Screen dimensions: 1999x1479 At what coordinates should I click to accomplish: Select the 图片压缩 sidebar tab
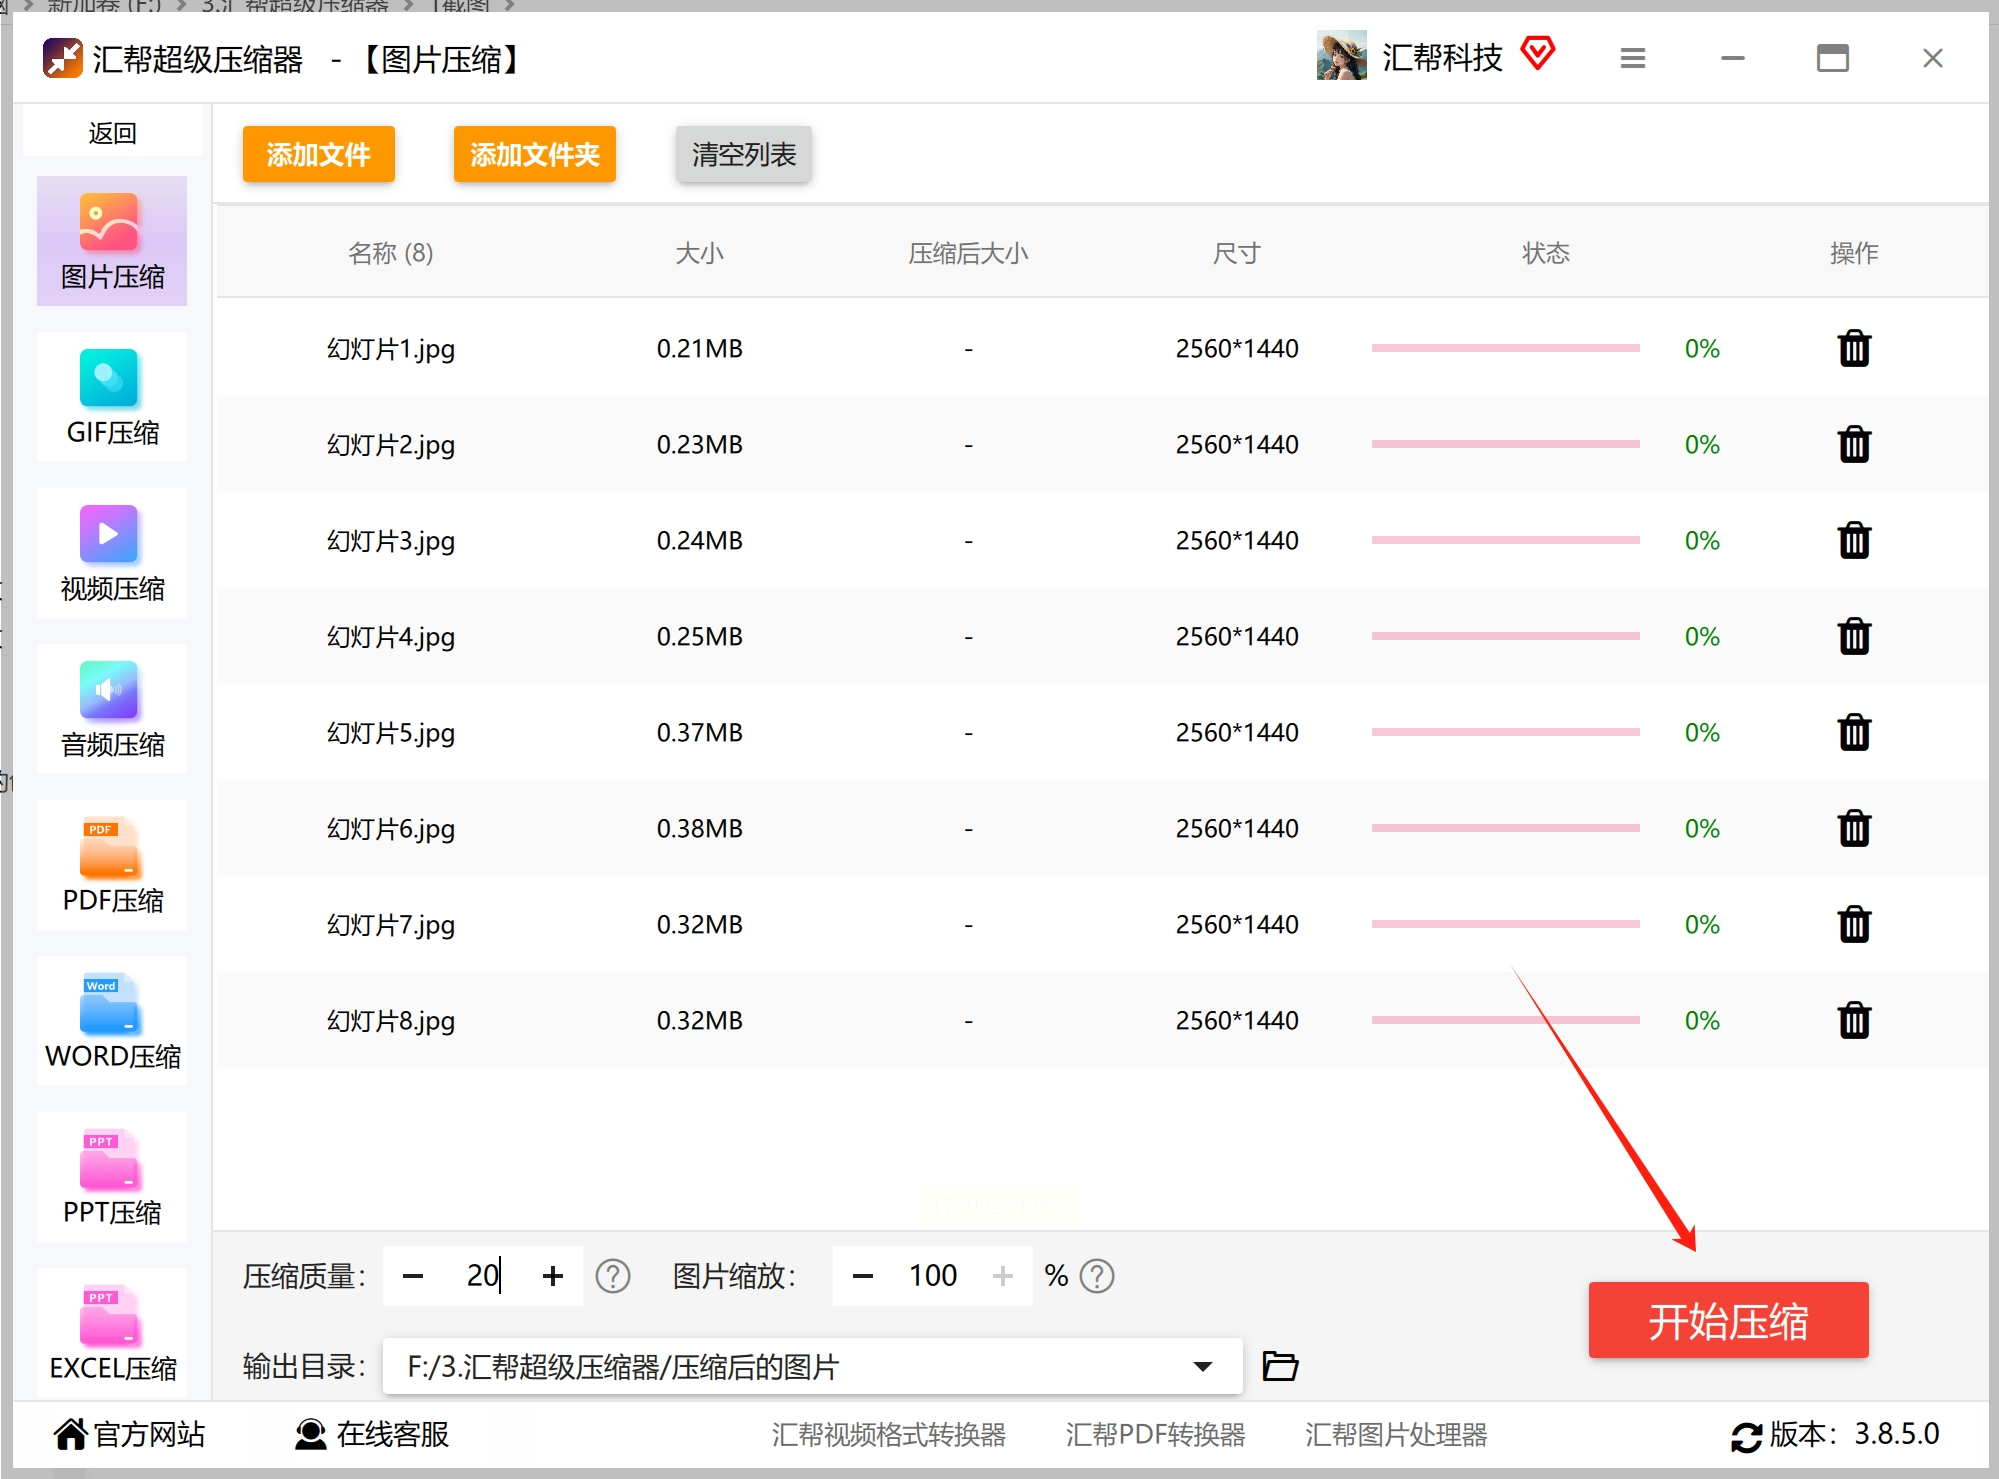(112, 242)
